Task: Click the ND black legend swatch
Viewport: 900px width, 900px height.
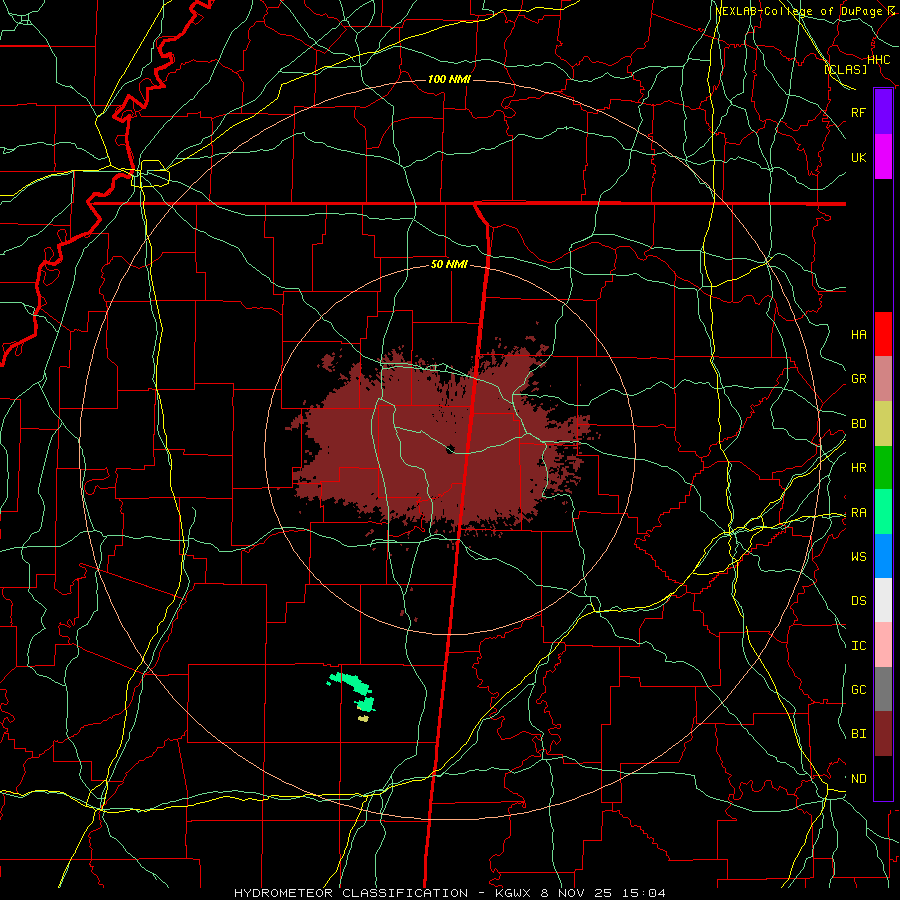Action: pos(883,778)
